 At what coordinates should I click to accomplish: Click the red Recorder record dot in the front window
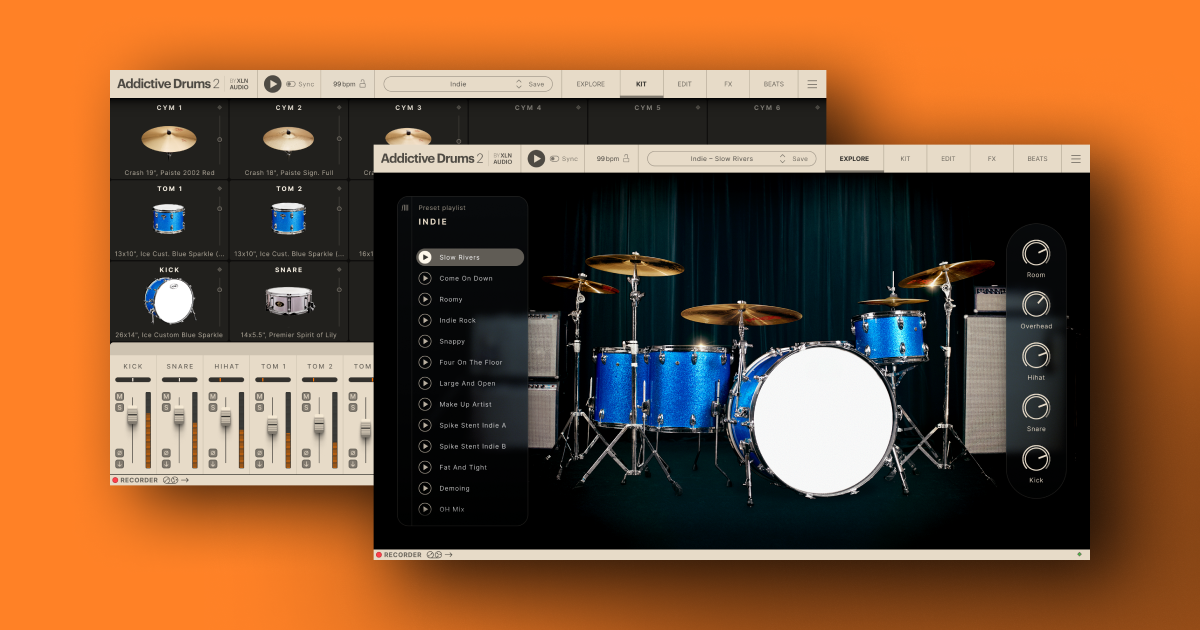(x=379, y=555)
